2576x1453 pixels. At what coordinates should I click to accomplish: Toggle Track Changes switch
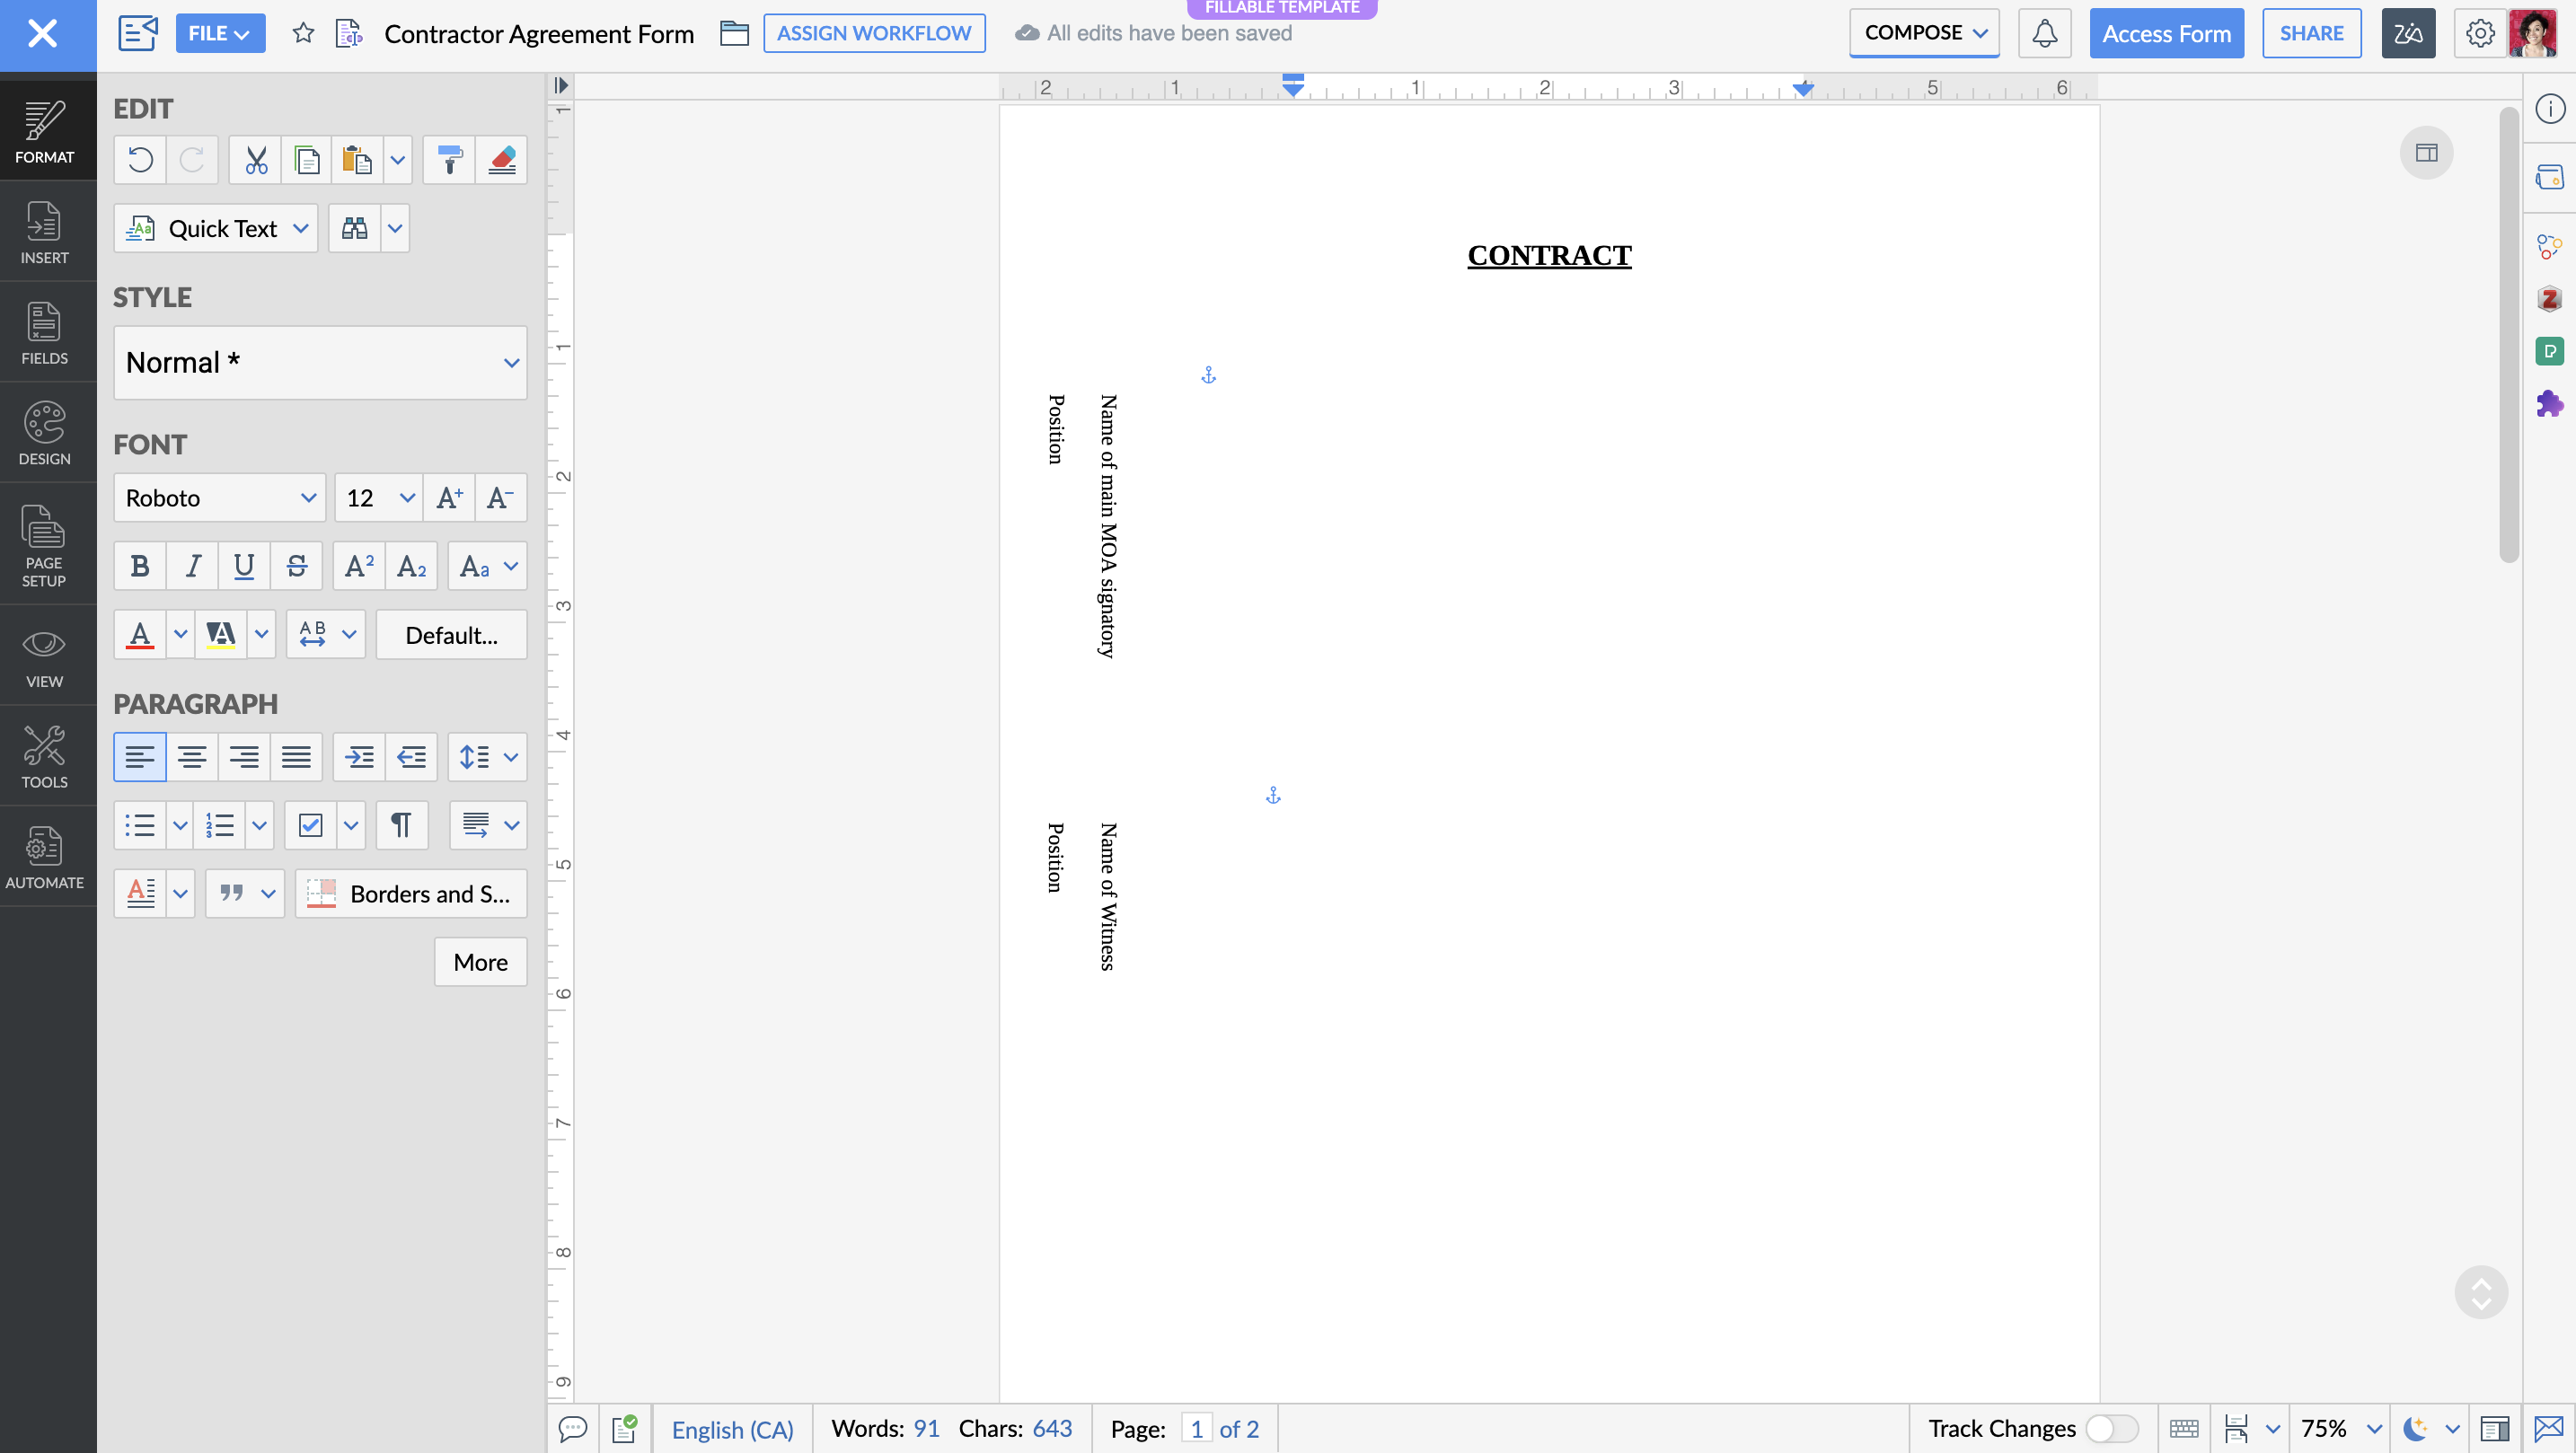coord(2111,1428)
